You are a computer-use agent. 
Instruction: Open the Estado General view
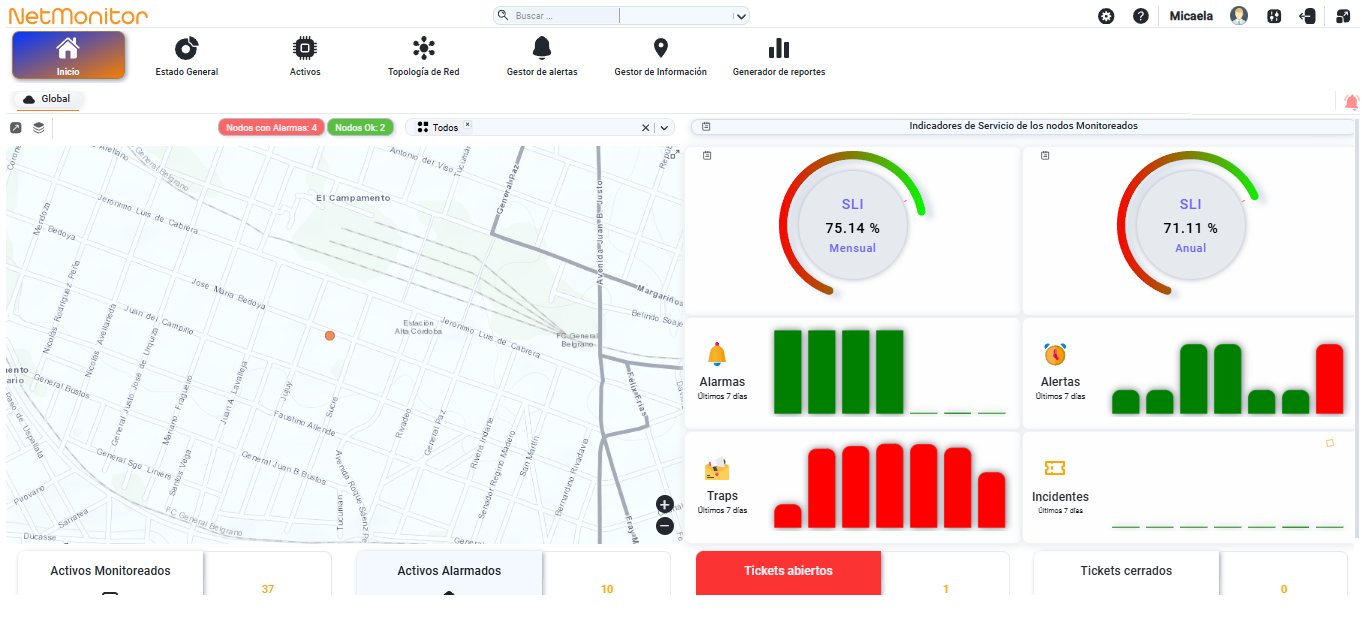point(187,56)
